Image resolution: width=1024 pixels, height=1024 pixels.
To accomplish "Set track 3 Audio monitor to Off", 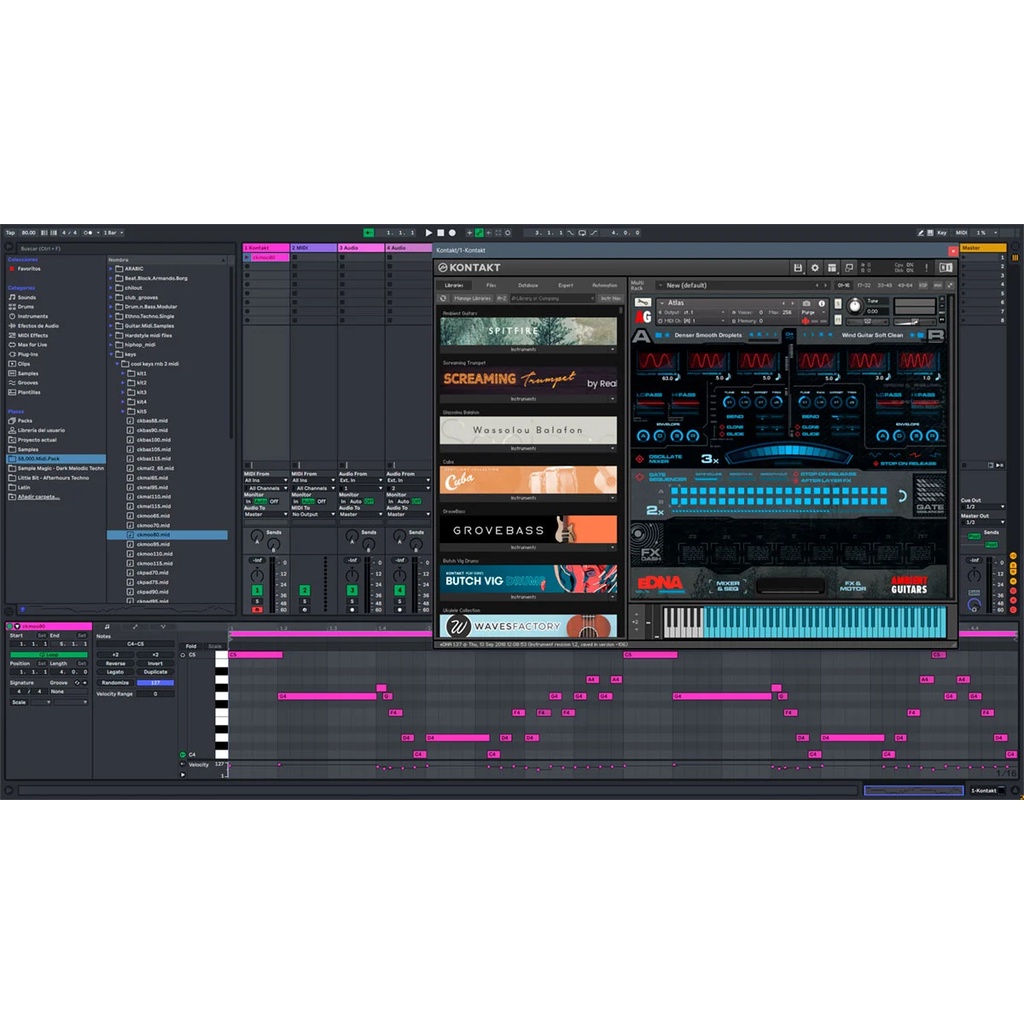I will (369, 501).
